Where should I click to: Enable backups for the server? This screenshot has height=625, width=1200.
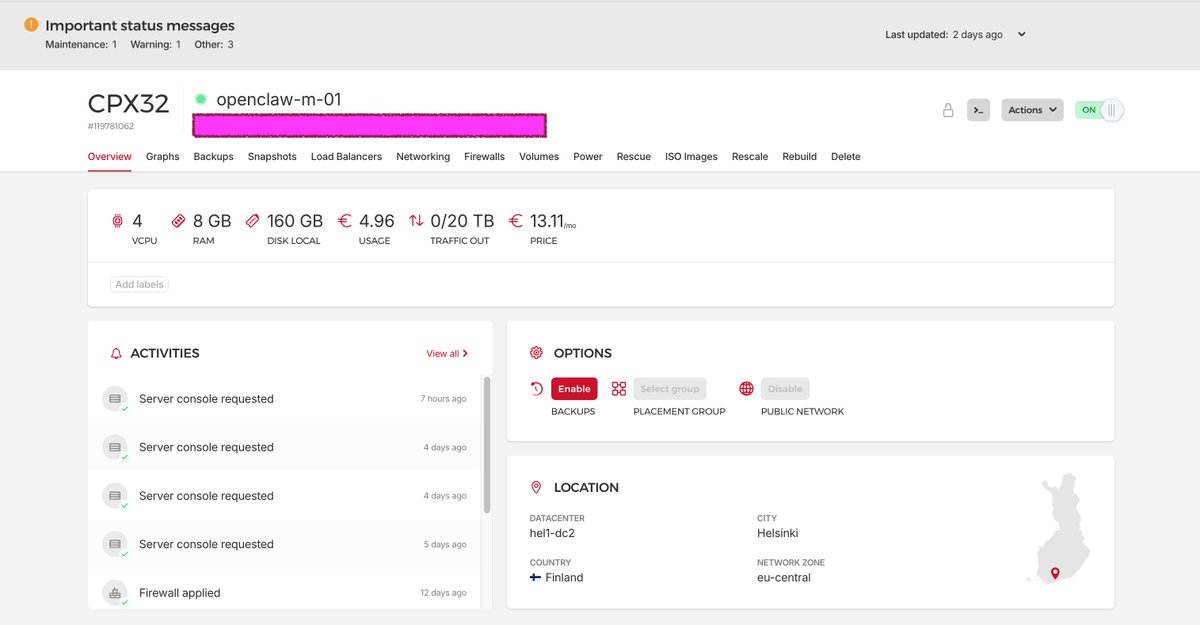coord(574,388)
